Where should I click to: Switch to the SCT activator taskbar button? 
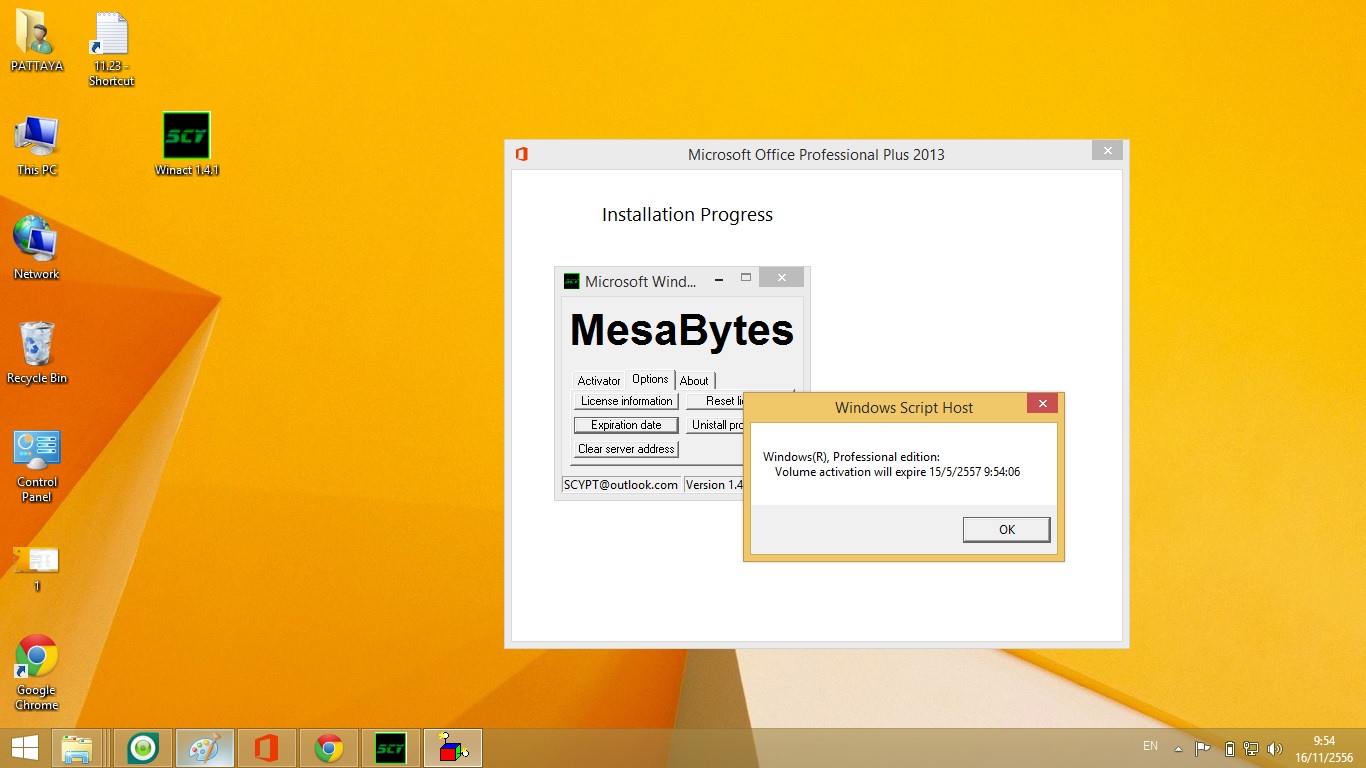391,748
